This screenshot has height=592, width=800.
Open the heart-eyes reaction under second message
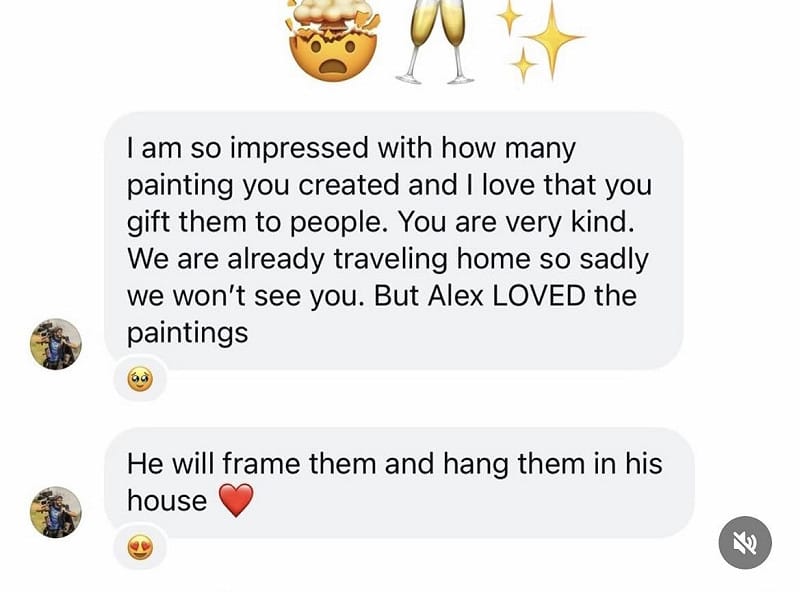click(x=140, y=546)
